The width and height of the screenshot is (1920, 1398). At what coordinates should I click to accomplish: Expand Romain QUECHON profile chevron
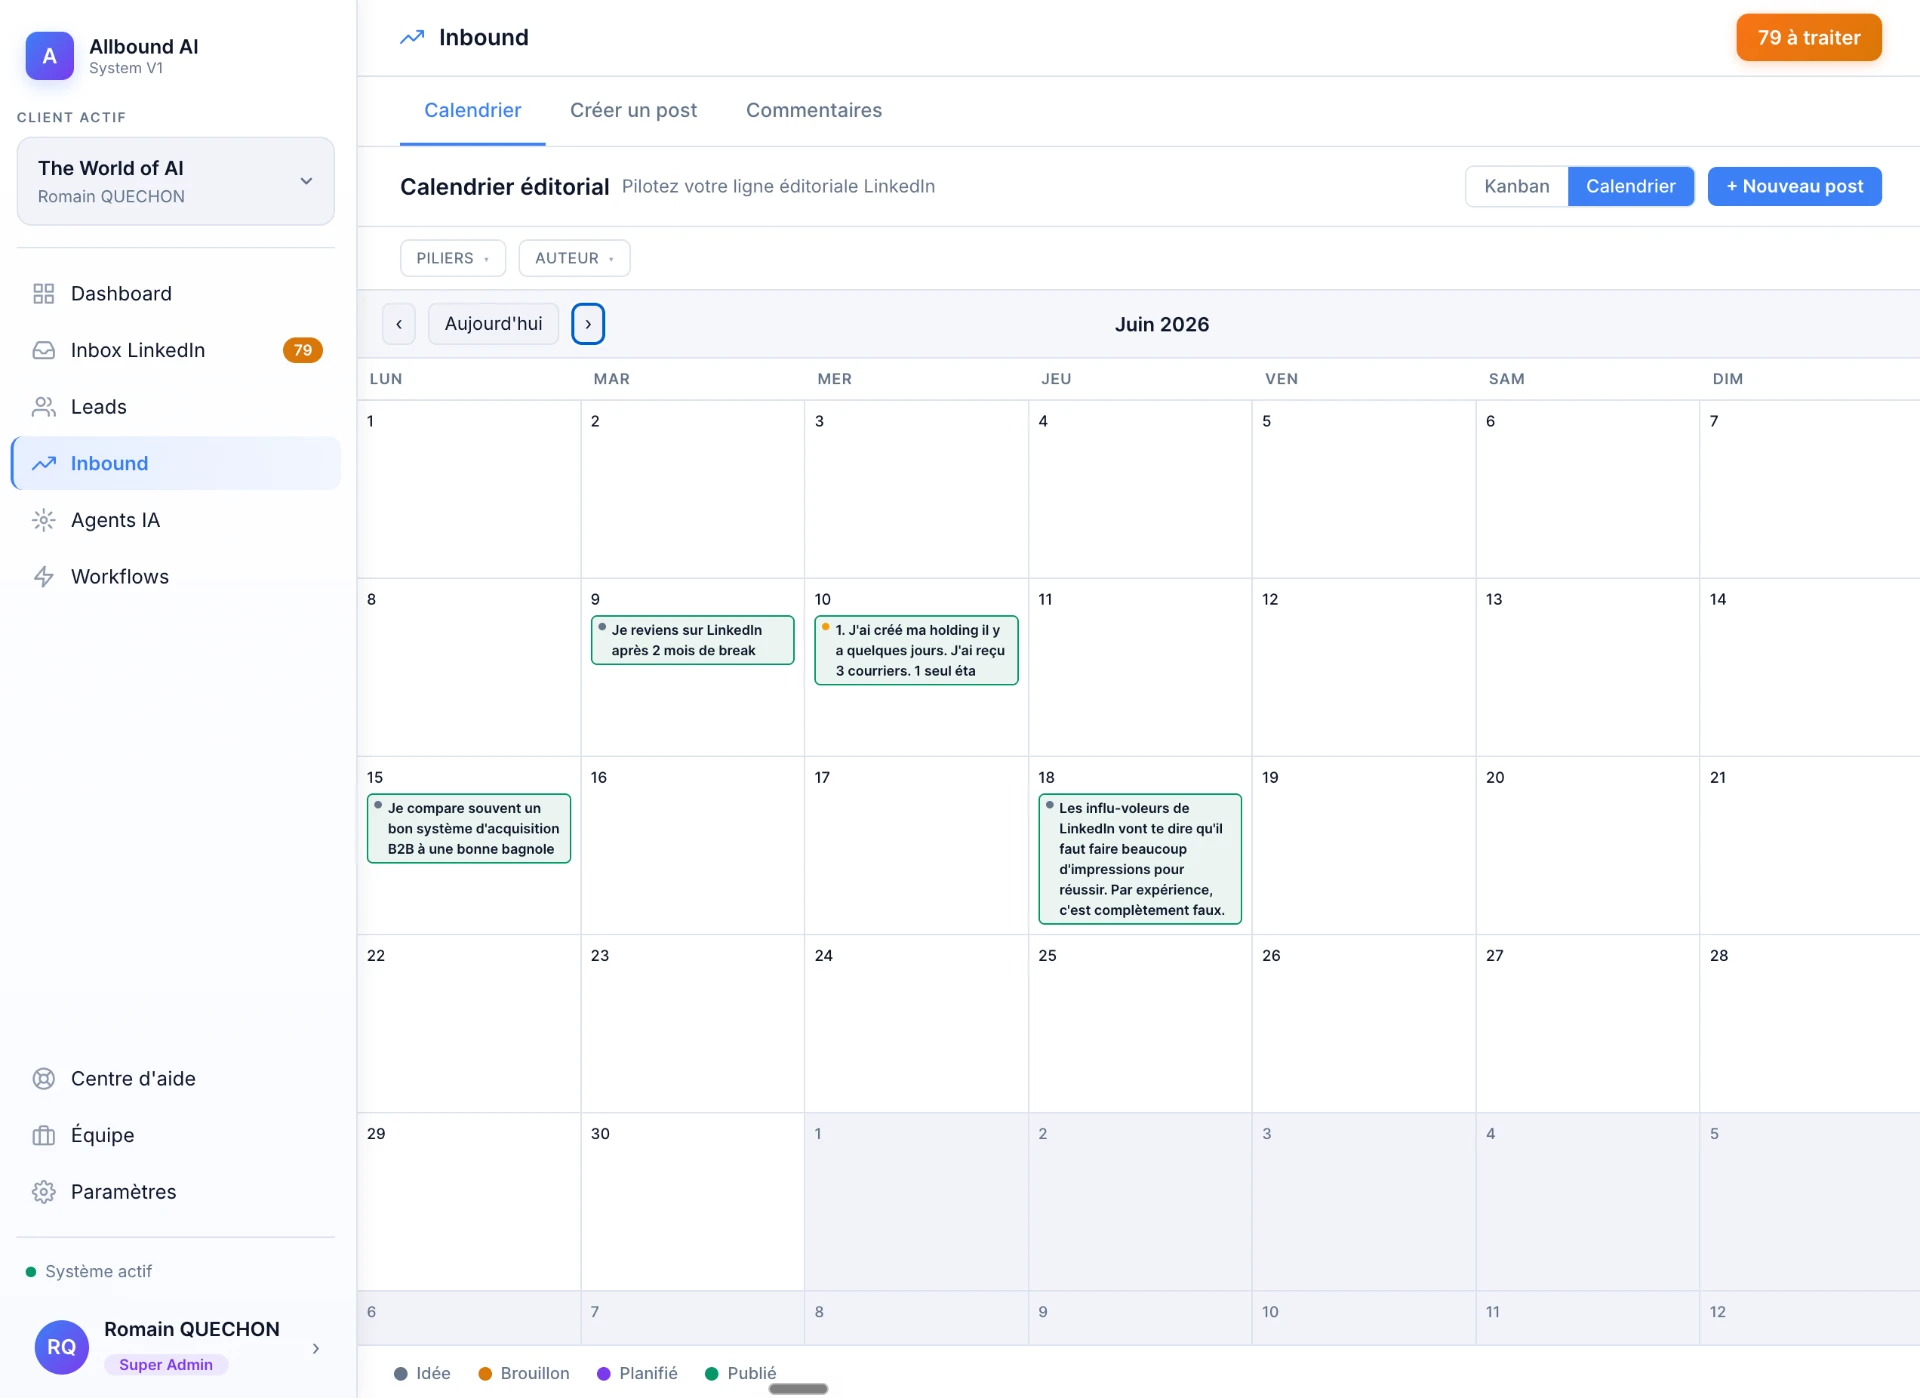pyautogui.click(x=316, y=1348)
